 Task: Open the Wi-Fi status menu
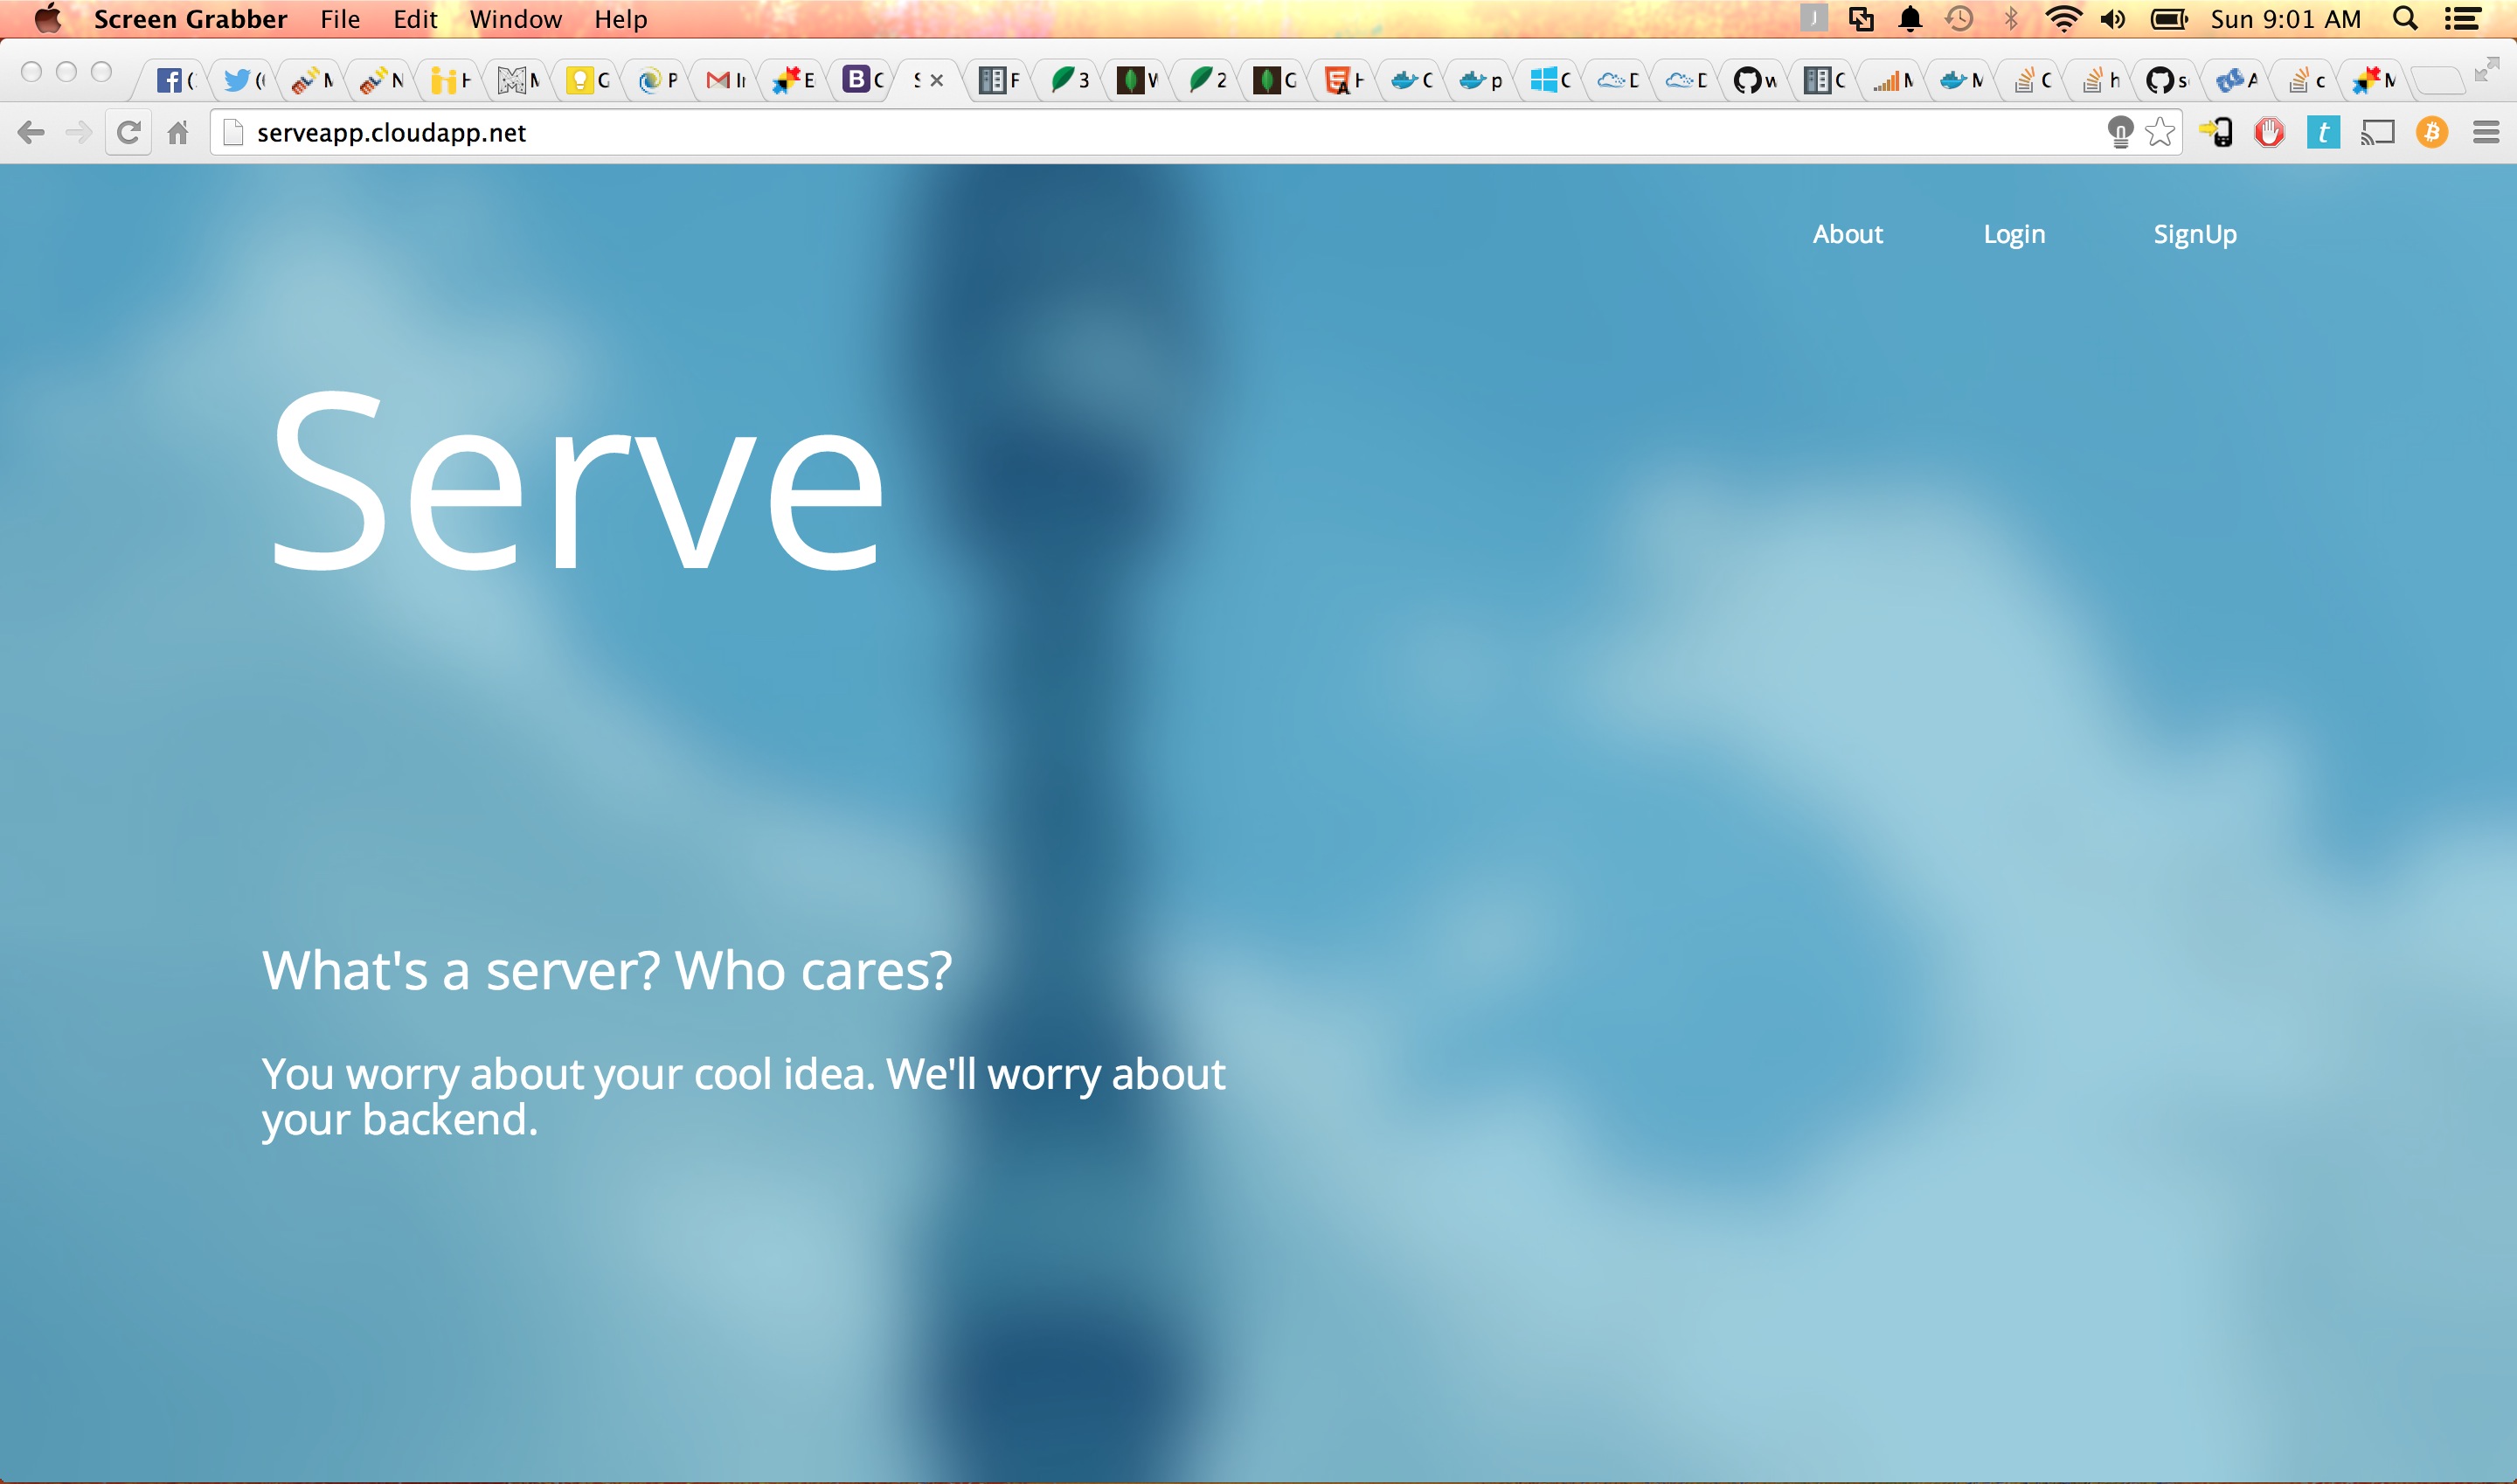tap(2063, 19)
